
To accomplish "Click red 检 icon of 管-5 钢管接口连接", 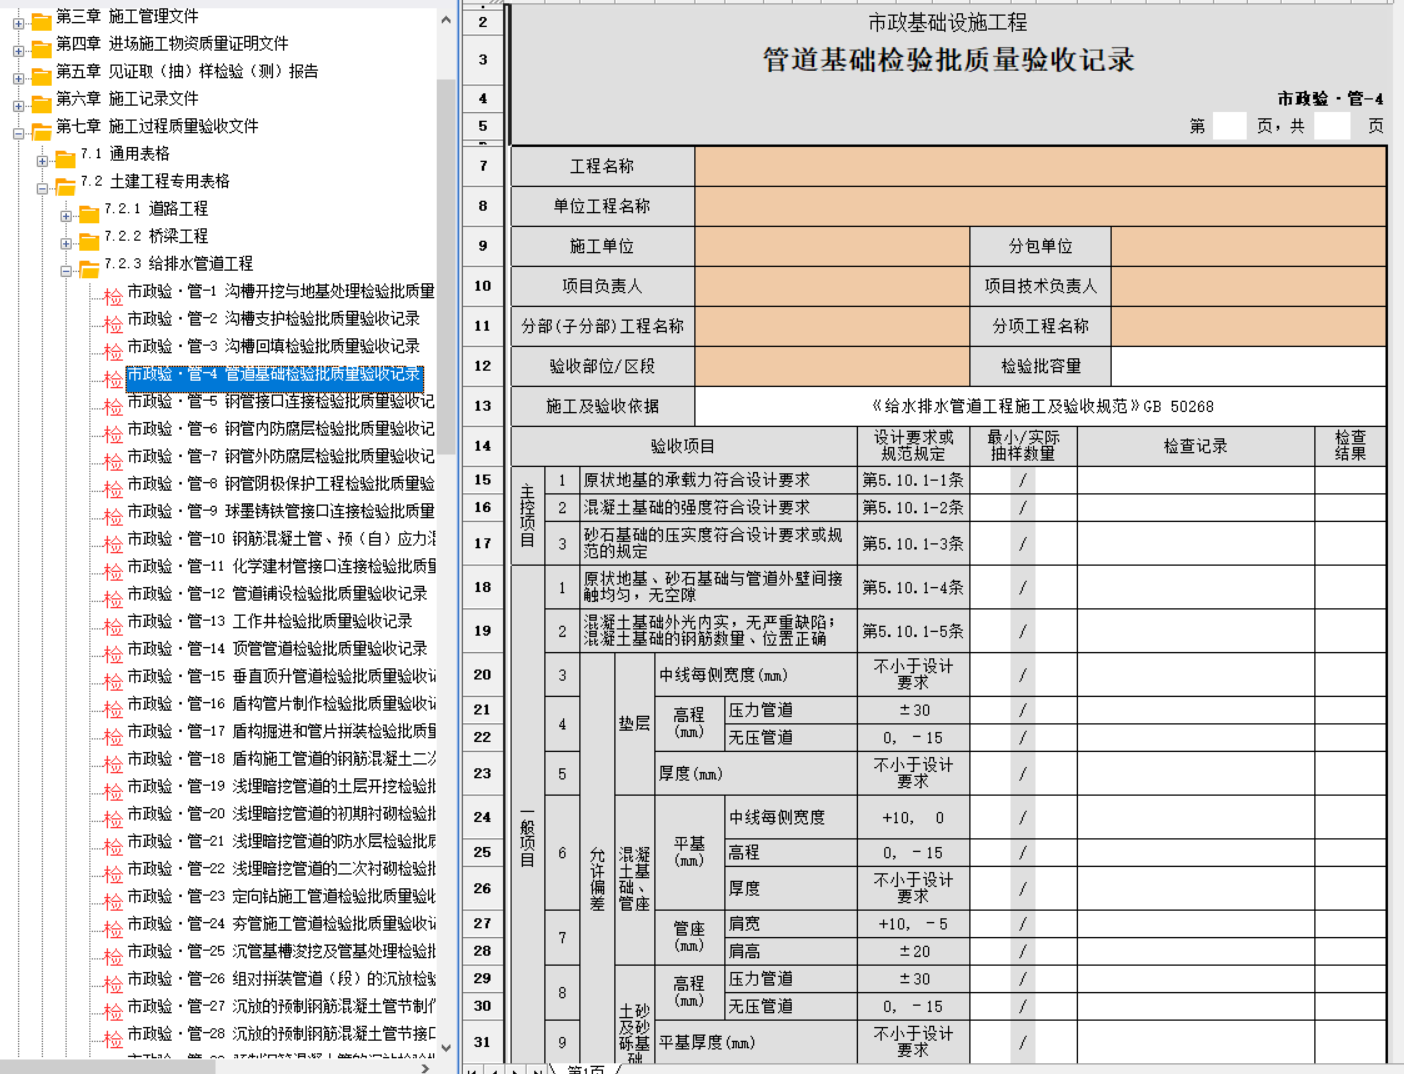I will point(113,406).
